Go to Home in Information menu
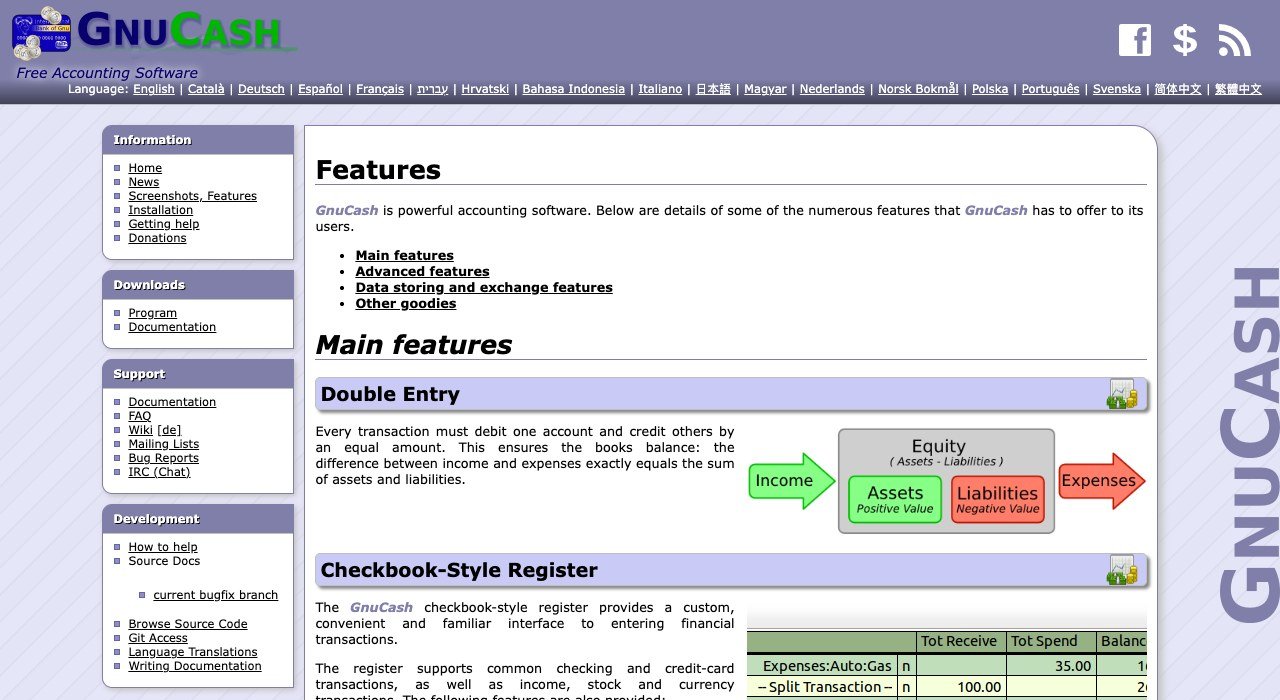1280x700 pixels. (145, 168)
